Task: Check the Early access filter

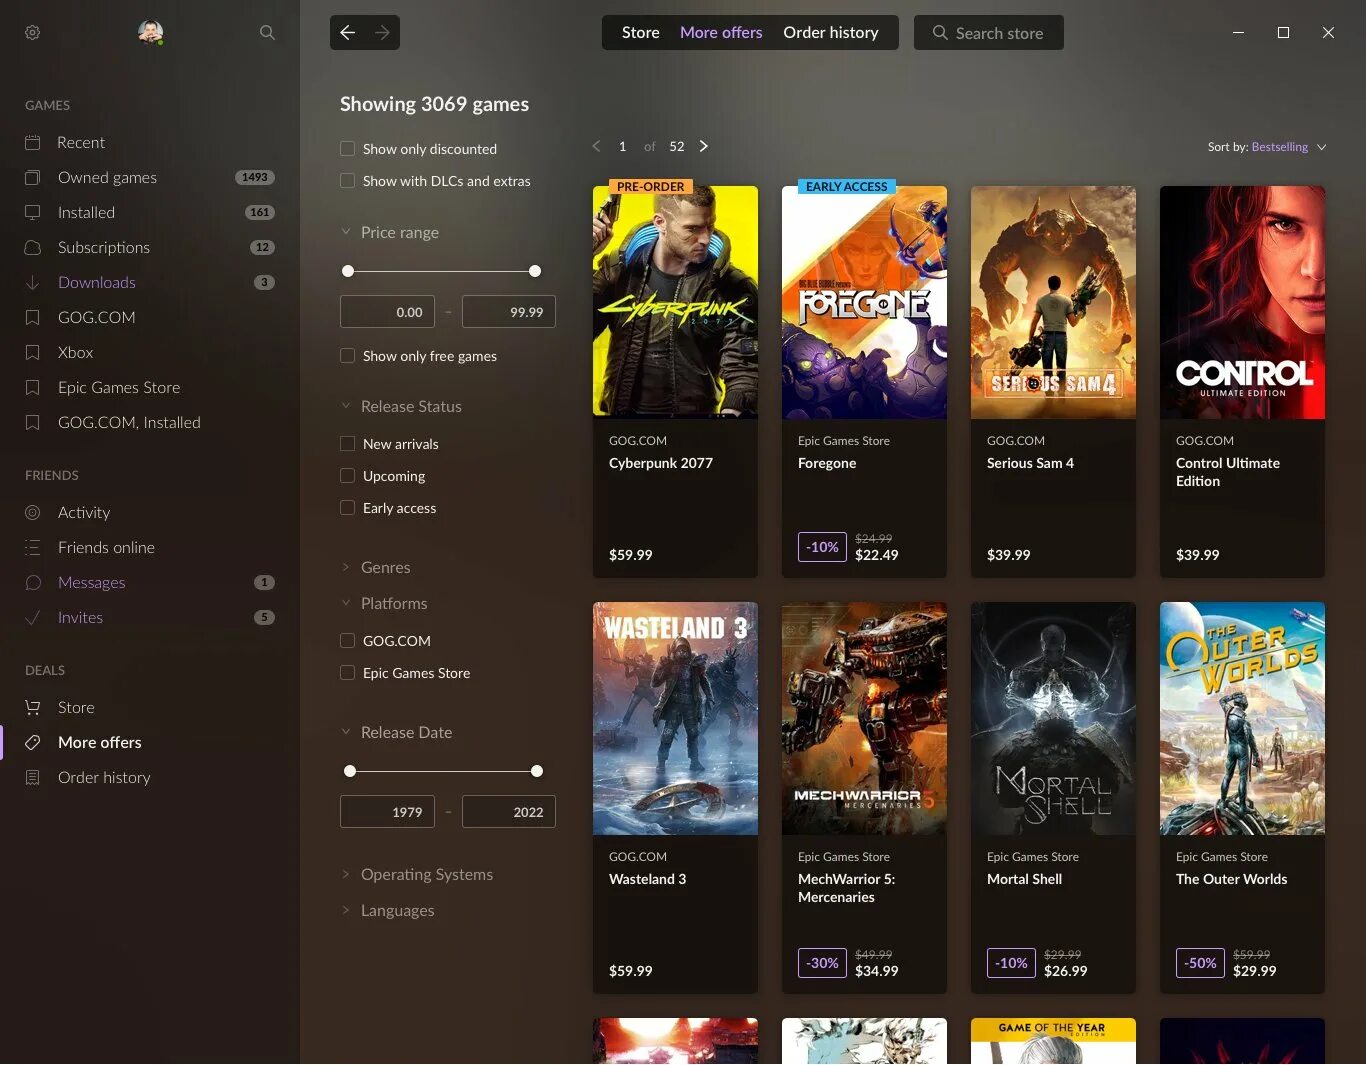Action: 348,508
